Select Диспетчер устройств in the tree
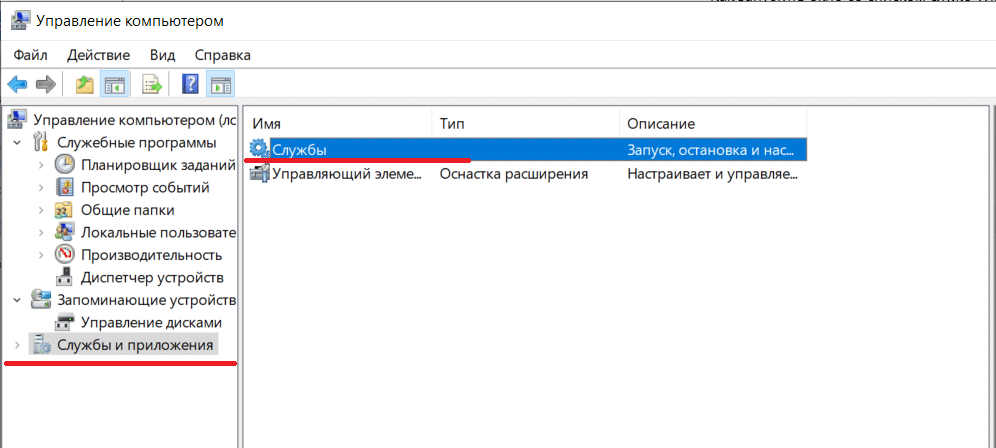996x448 pixels. (151, 277)
